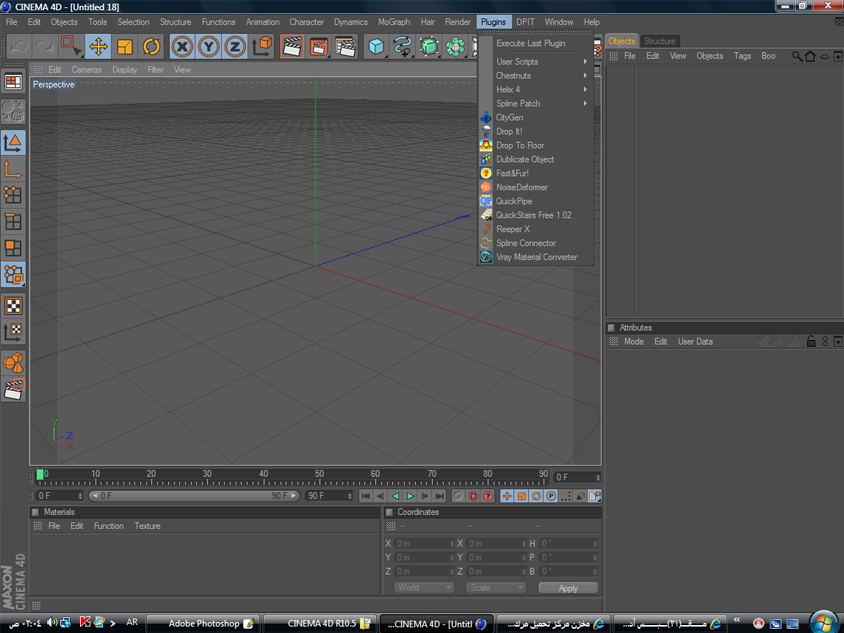Open the World coordinate mode dropdown
The height and width of the screenshot is (633, 844).
click(x=424, y=588)
